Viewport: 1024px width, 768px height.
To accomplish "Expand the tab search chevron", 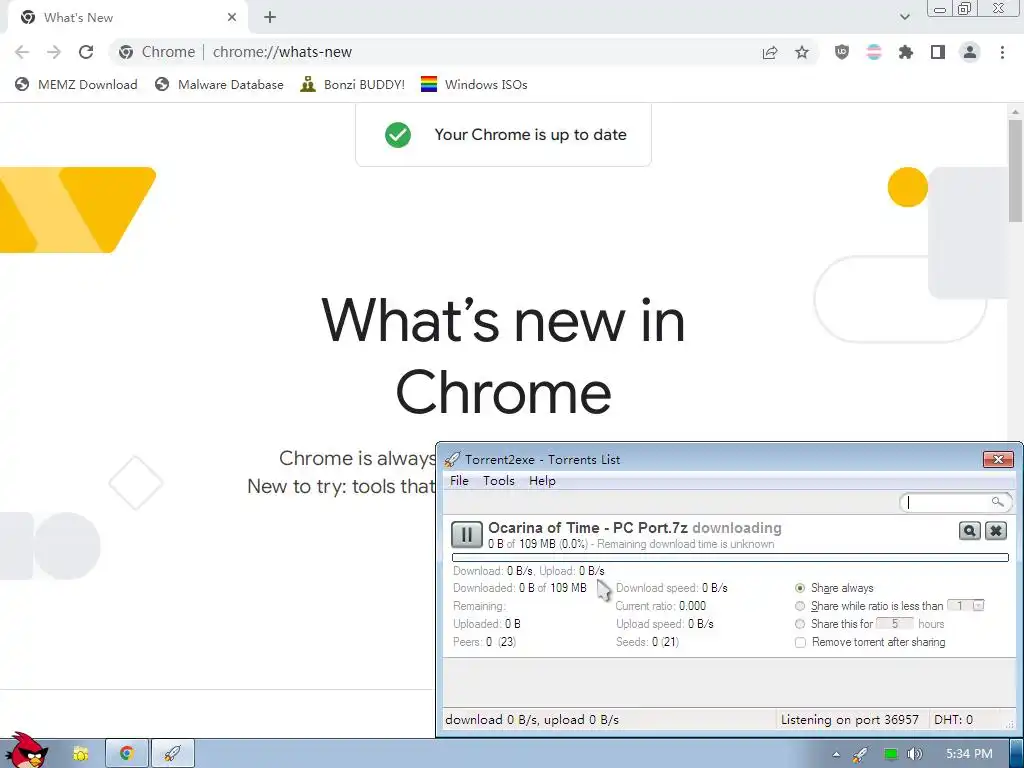I will [x=904, y=18].
